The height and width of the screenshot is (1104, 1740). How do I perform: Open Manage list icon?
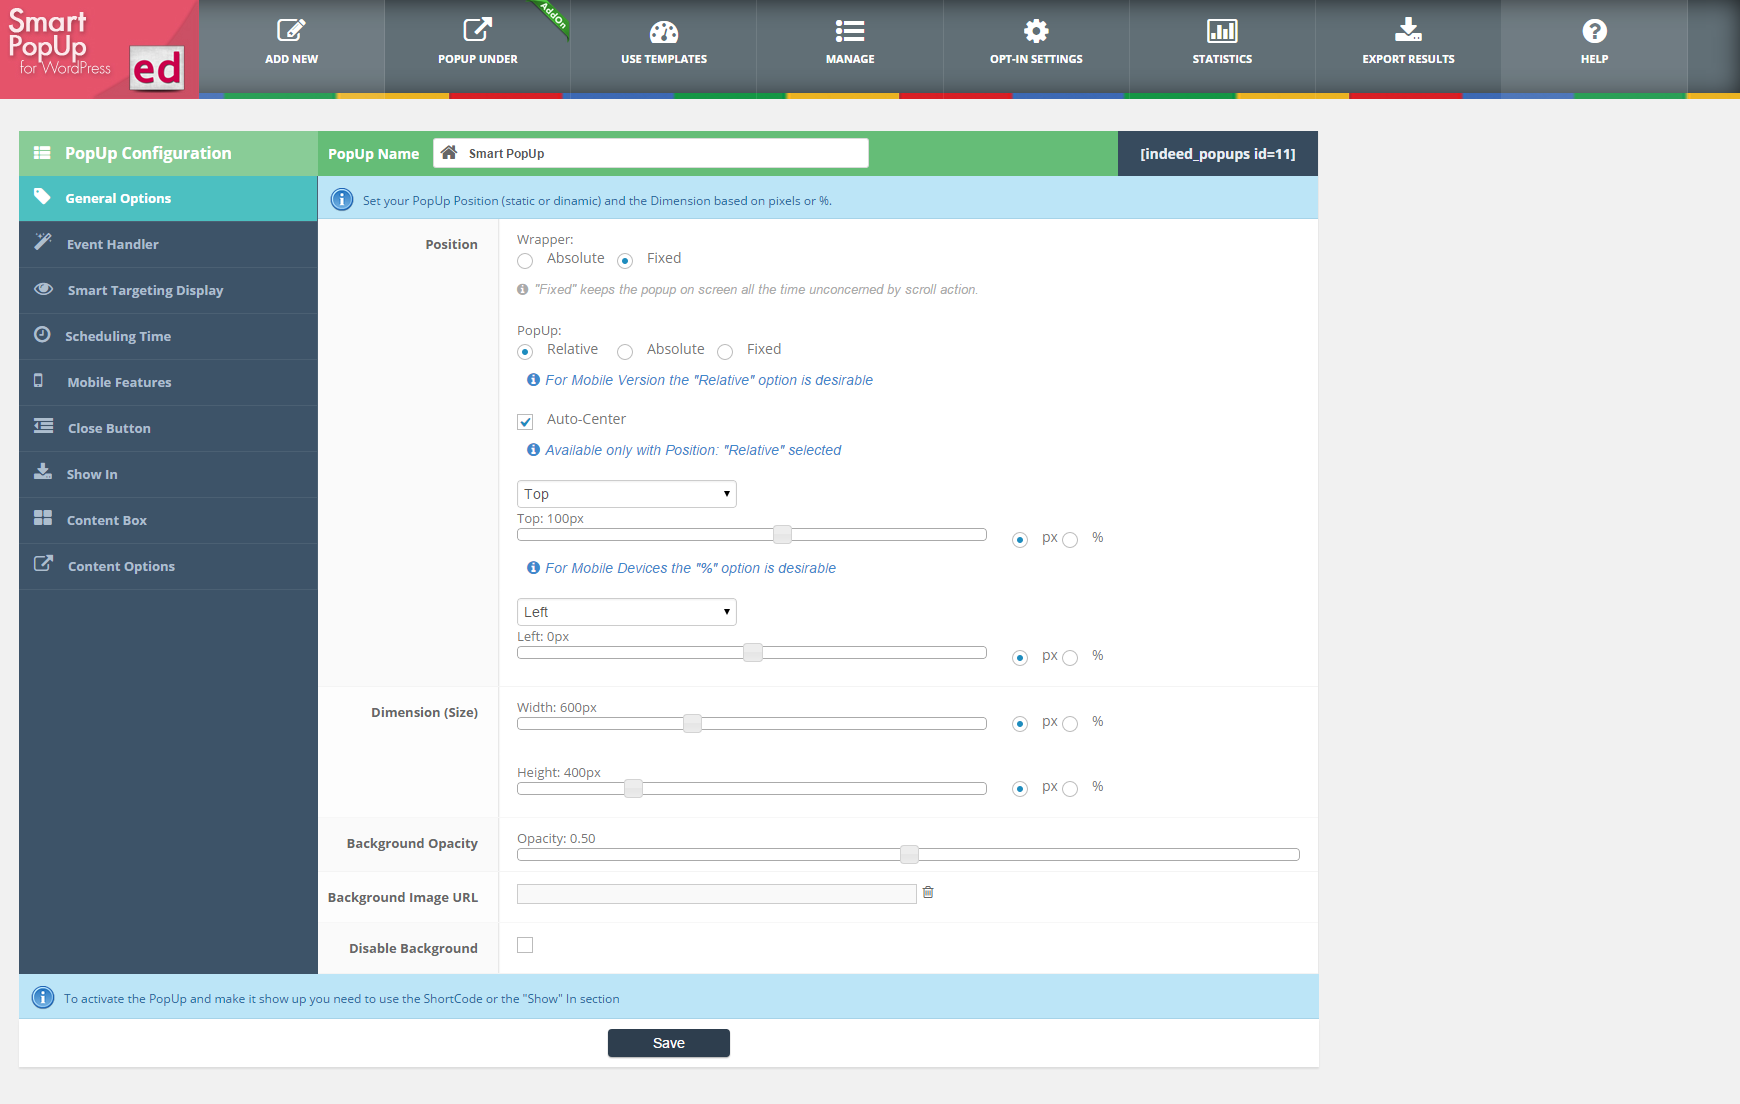(850, 32)
